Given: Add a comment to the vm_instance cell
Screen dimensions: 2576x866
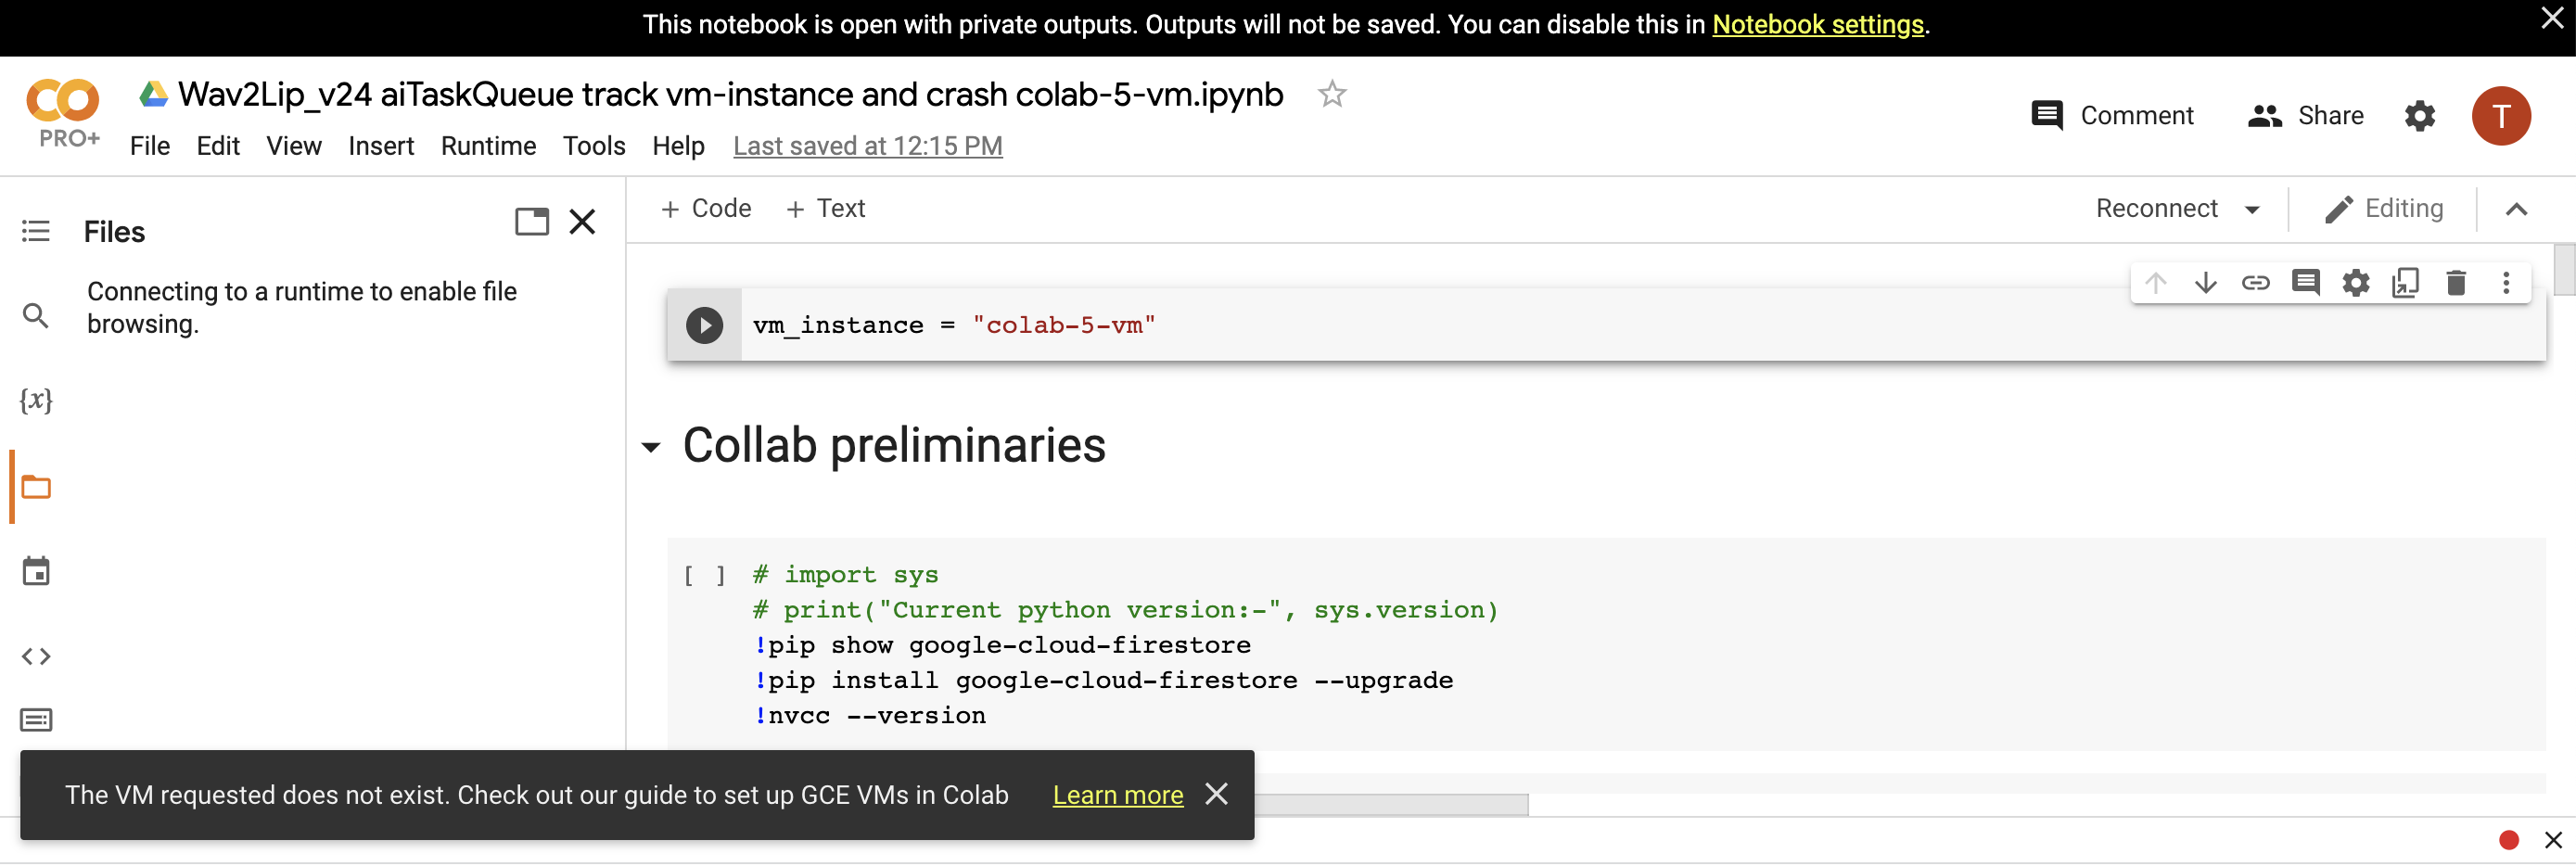Looking at the screenshot, I should coord(2306,283).
